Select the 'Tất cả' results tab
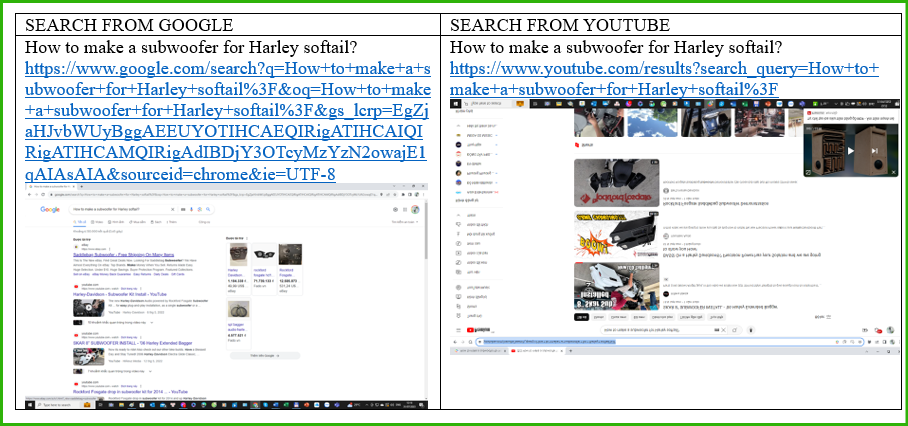The image size is (908, 426). coord(80,222)
